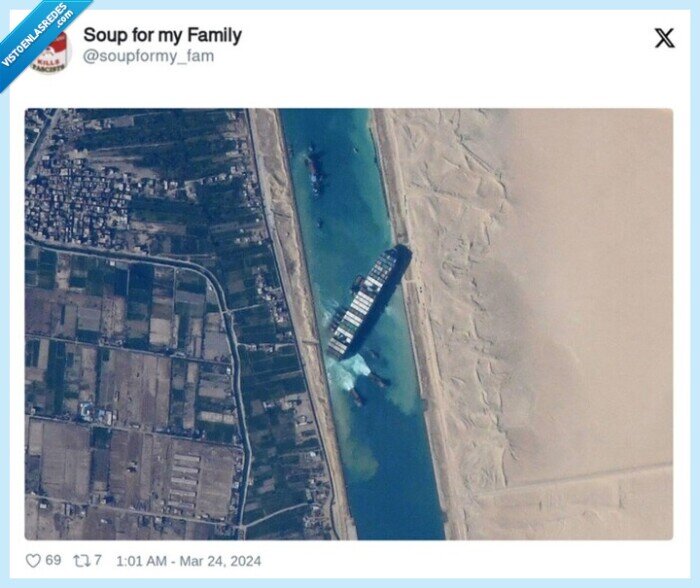Click the white churned water at ship's stern
Image resolution: width=700 pixels, height=588 pixels.
[x=349, y=371]
